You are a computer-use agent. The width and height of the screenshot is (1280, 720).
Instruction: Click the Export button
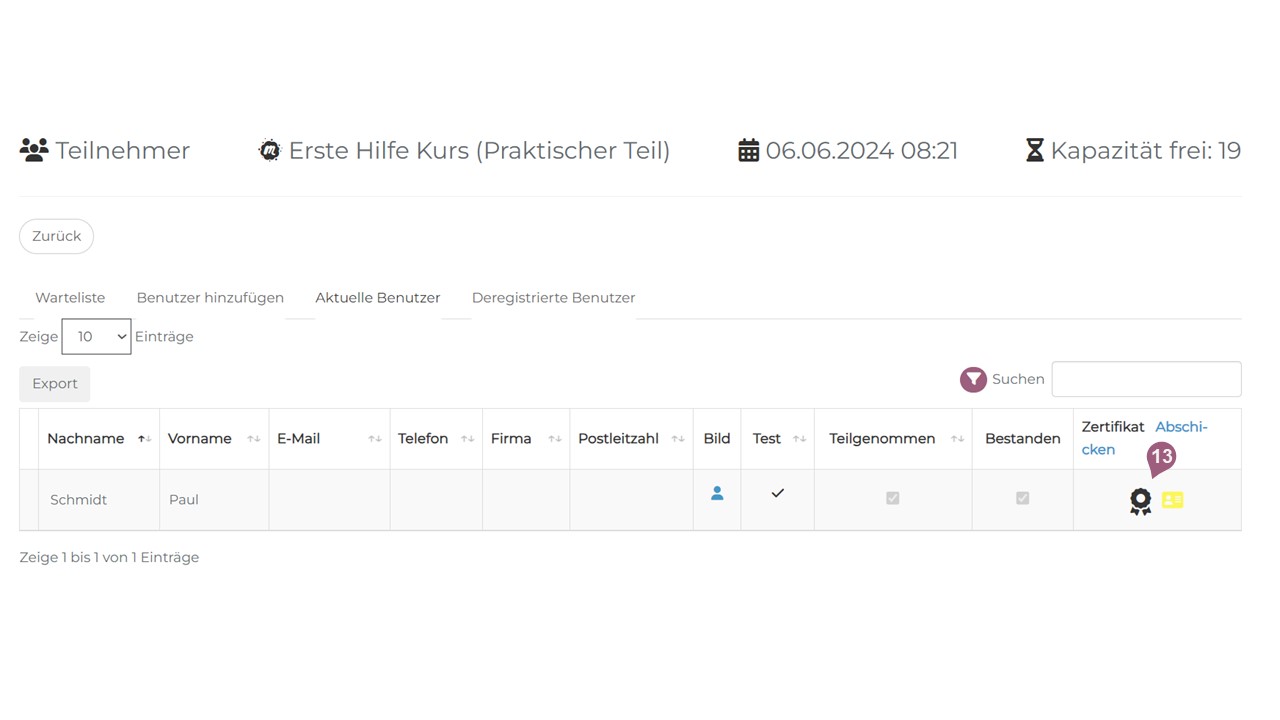coord(55,384)
